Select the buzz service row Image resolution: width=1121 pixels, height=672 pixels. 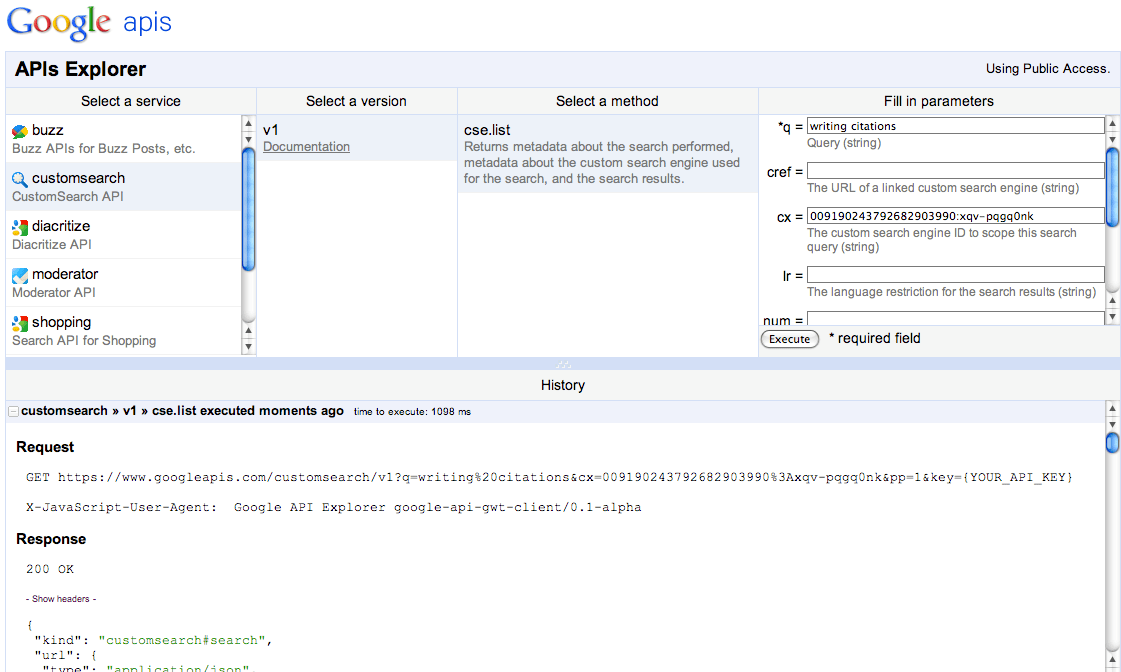point(124,139)
